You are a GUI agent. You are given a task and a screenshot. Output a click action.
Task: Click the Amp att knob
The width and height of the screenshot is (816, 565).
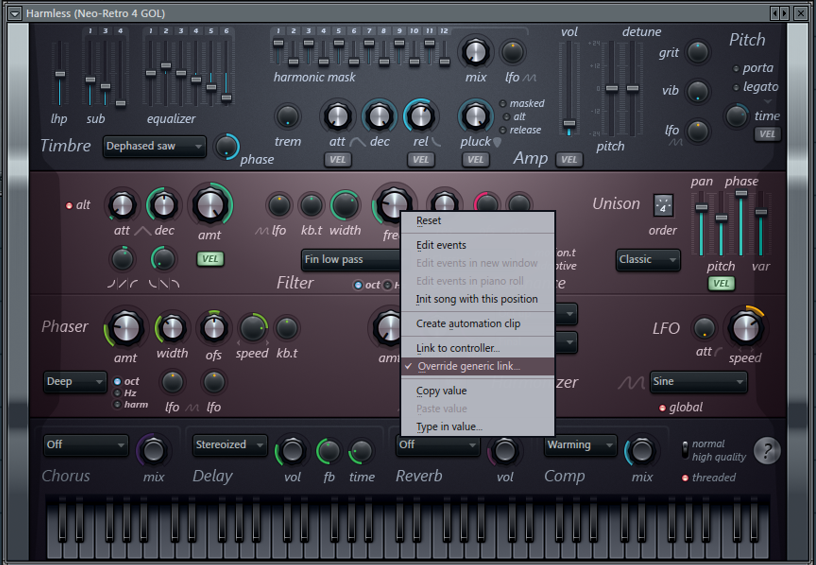(337, 115)
